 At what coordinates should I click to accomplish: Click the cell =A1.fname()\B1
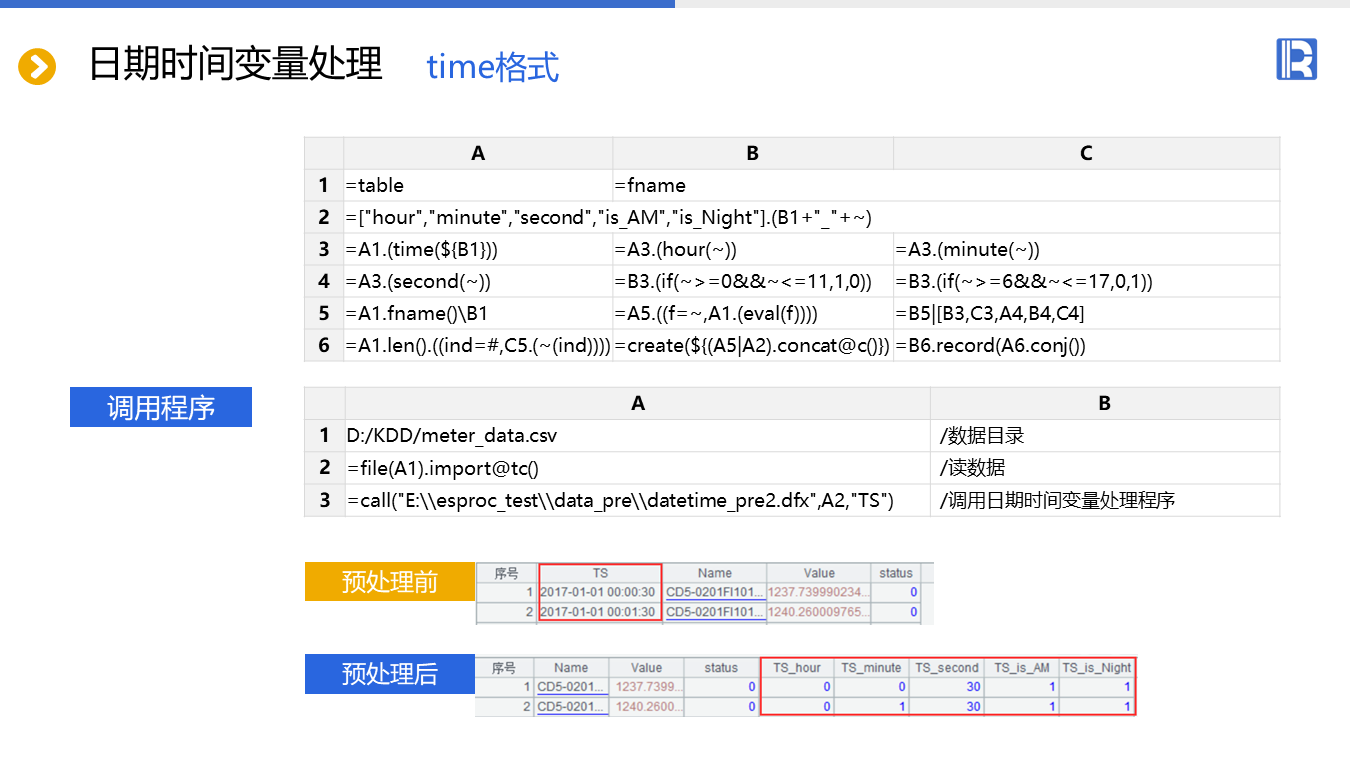478,313
